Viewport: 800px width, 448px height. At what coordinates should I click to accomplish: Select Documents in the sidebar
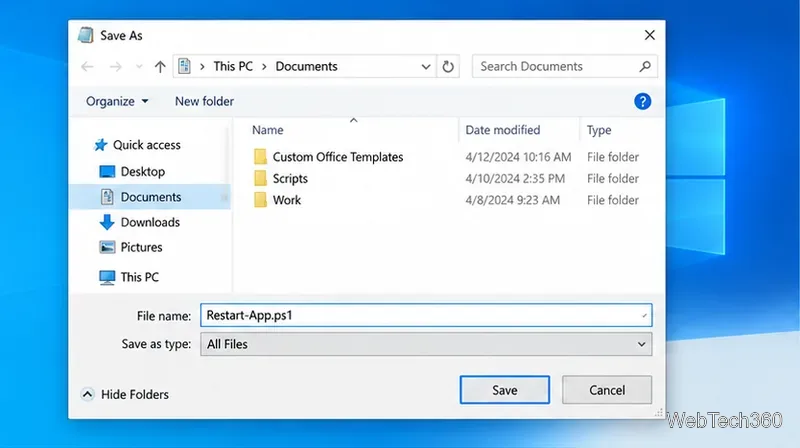pos(151,197)
